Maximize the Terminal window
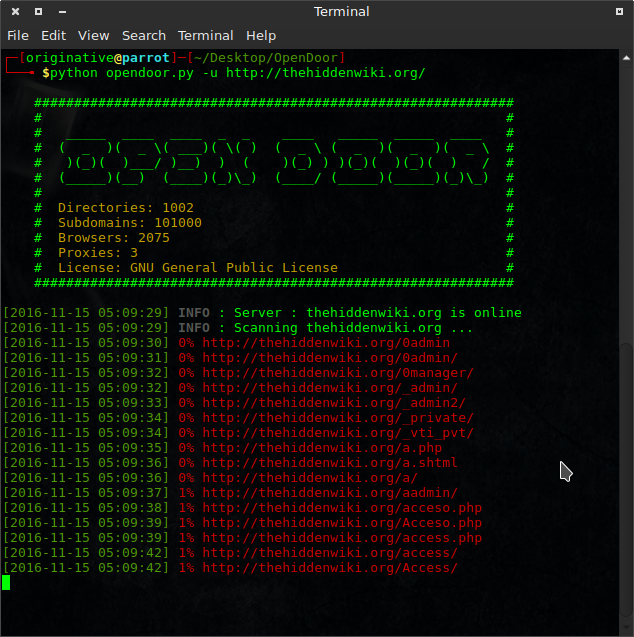This screenshot has height=637, width=634. coord(38,12)
